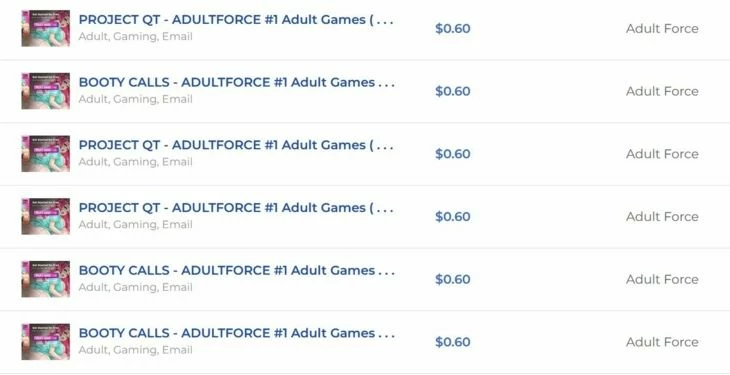The image size is (730, 375).
Task: Open thumbnail of the first BOOTY CALLS offer
Action: 46,91
